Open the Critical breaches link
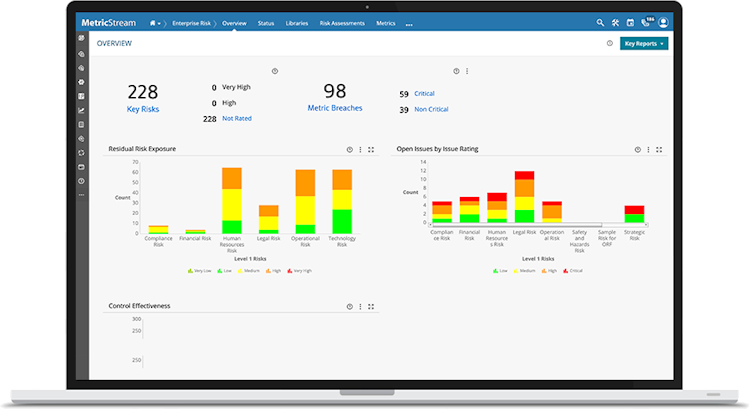750x409 pixels. (424, 93)
